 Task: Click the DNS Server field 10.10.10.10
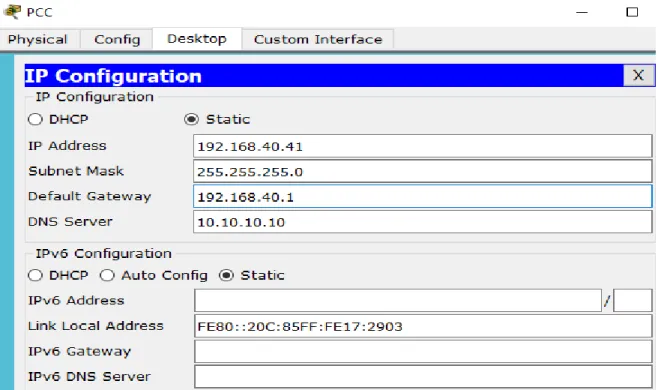pyautogui.click(x=423, y=222)
